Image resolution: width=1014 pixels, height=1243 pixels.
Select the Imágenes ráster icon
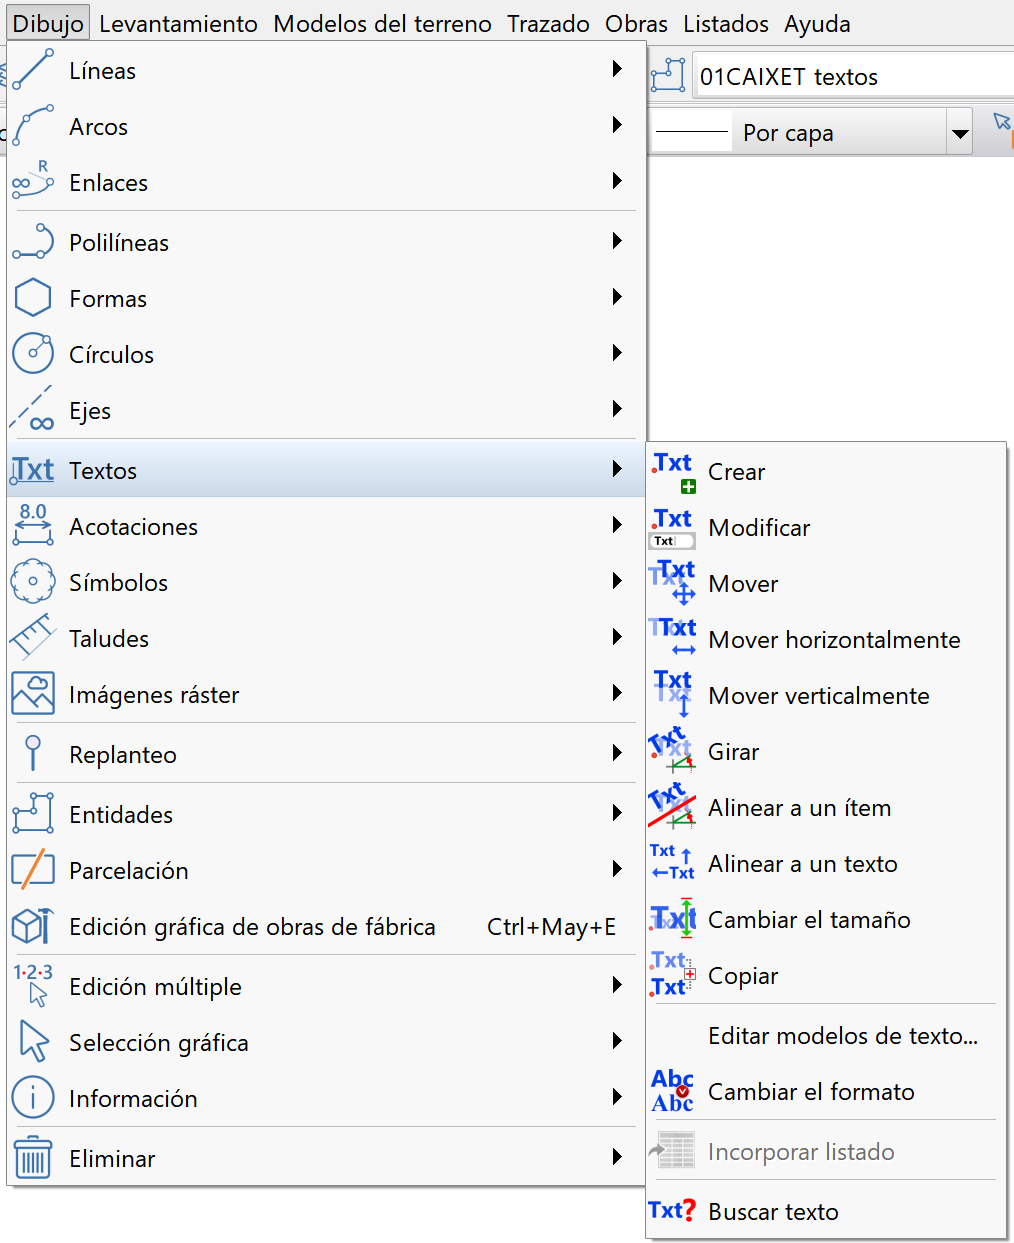coord(33,693)
